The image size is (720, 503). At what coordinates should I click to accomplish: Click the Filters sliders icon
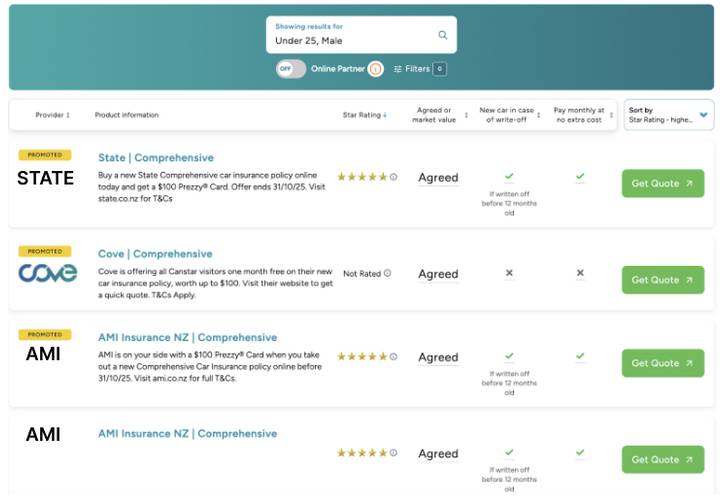398,69
